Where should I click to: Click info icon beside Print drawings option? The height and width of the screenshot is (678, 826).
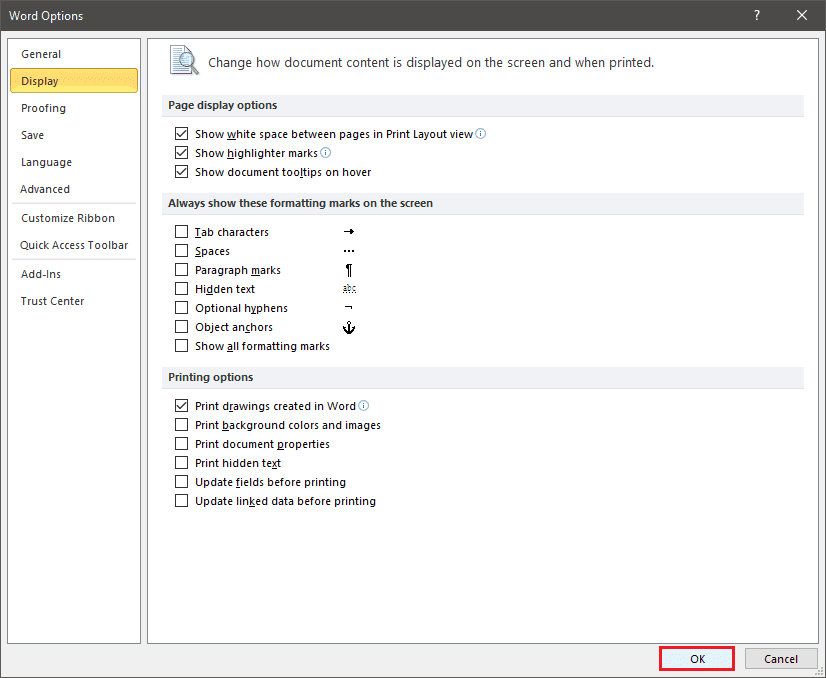coord(364,406)
